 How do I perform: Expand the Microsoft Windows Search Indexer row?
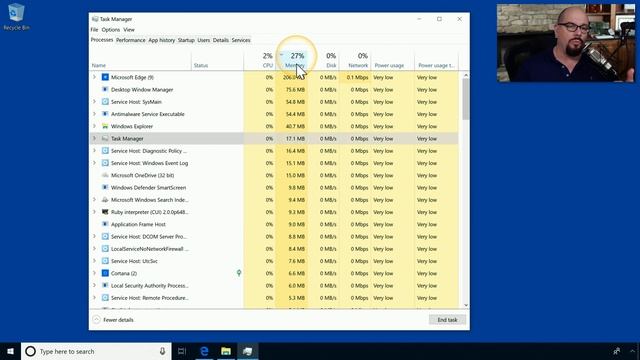coord(94,200)
